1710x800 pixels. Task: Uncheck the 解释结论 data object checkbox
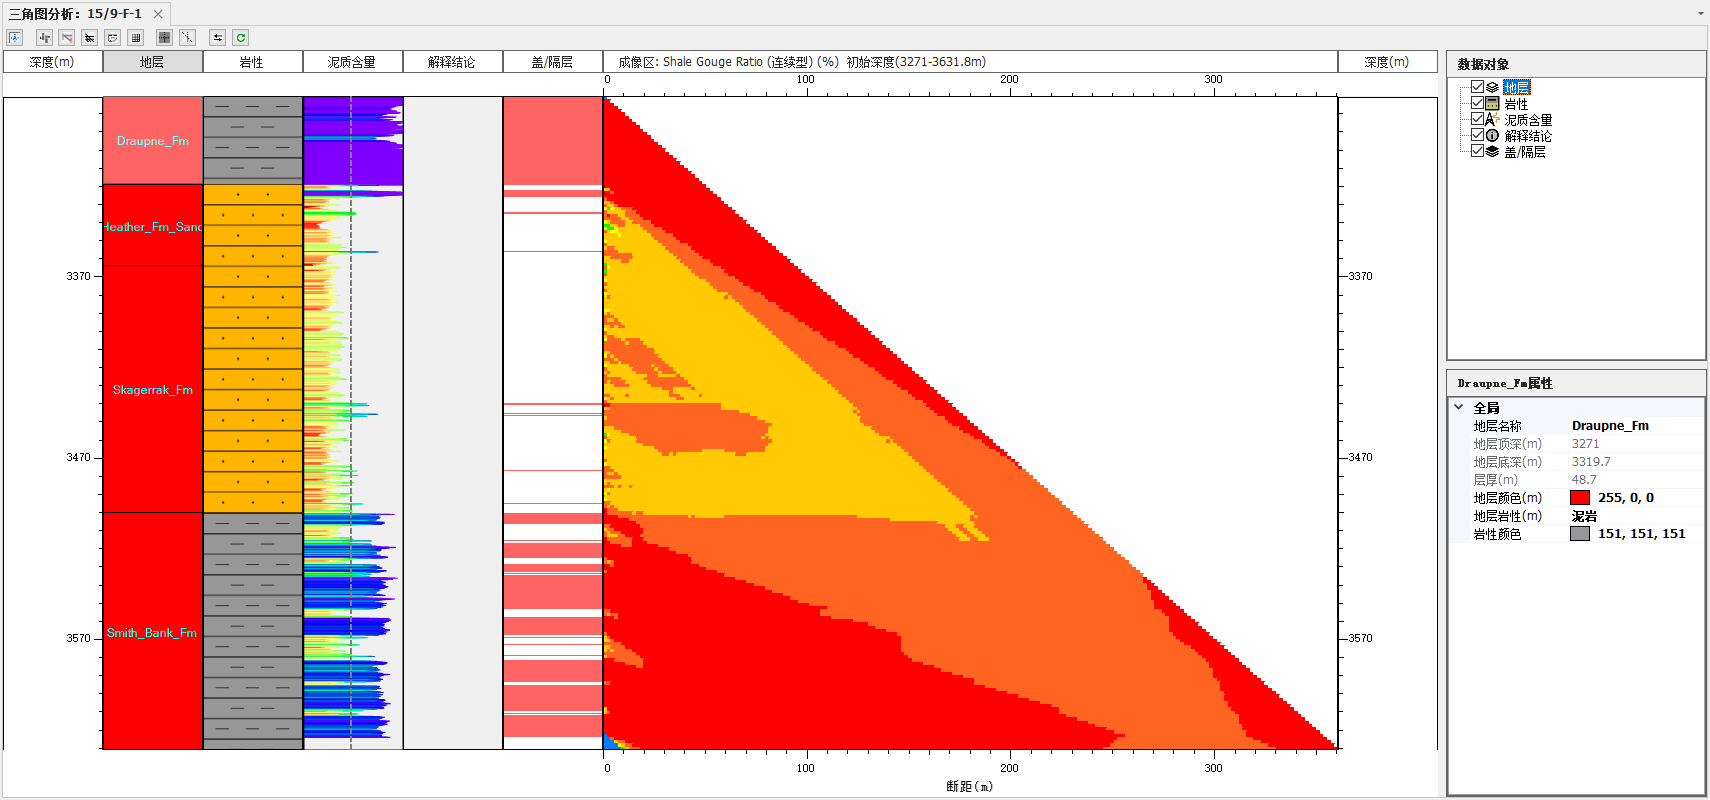(x=1477, y=135)
